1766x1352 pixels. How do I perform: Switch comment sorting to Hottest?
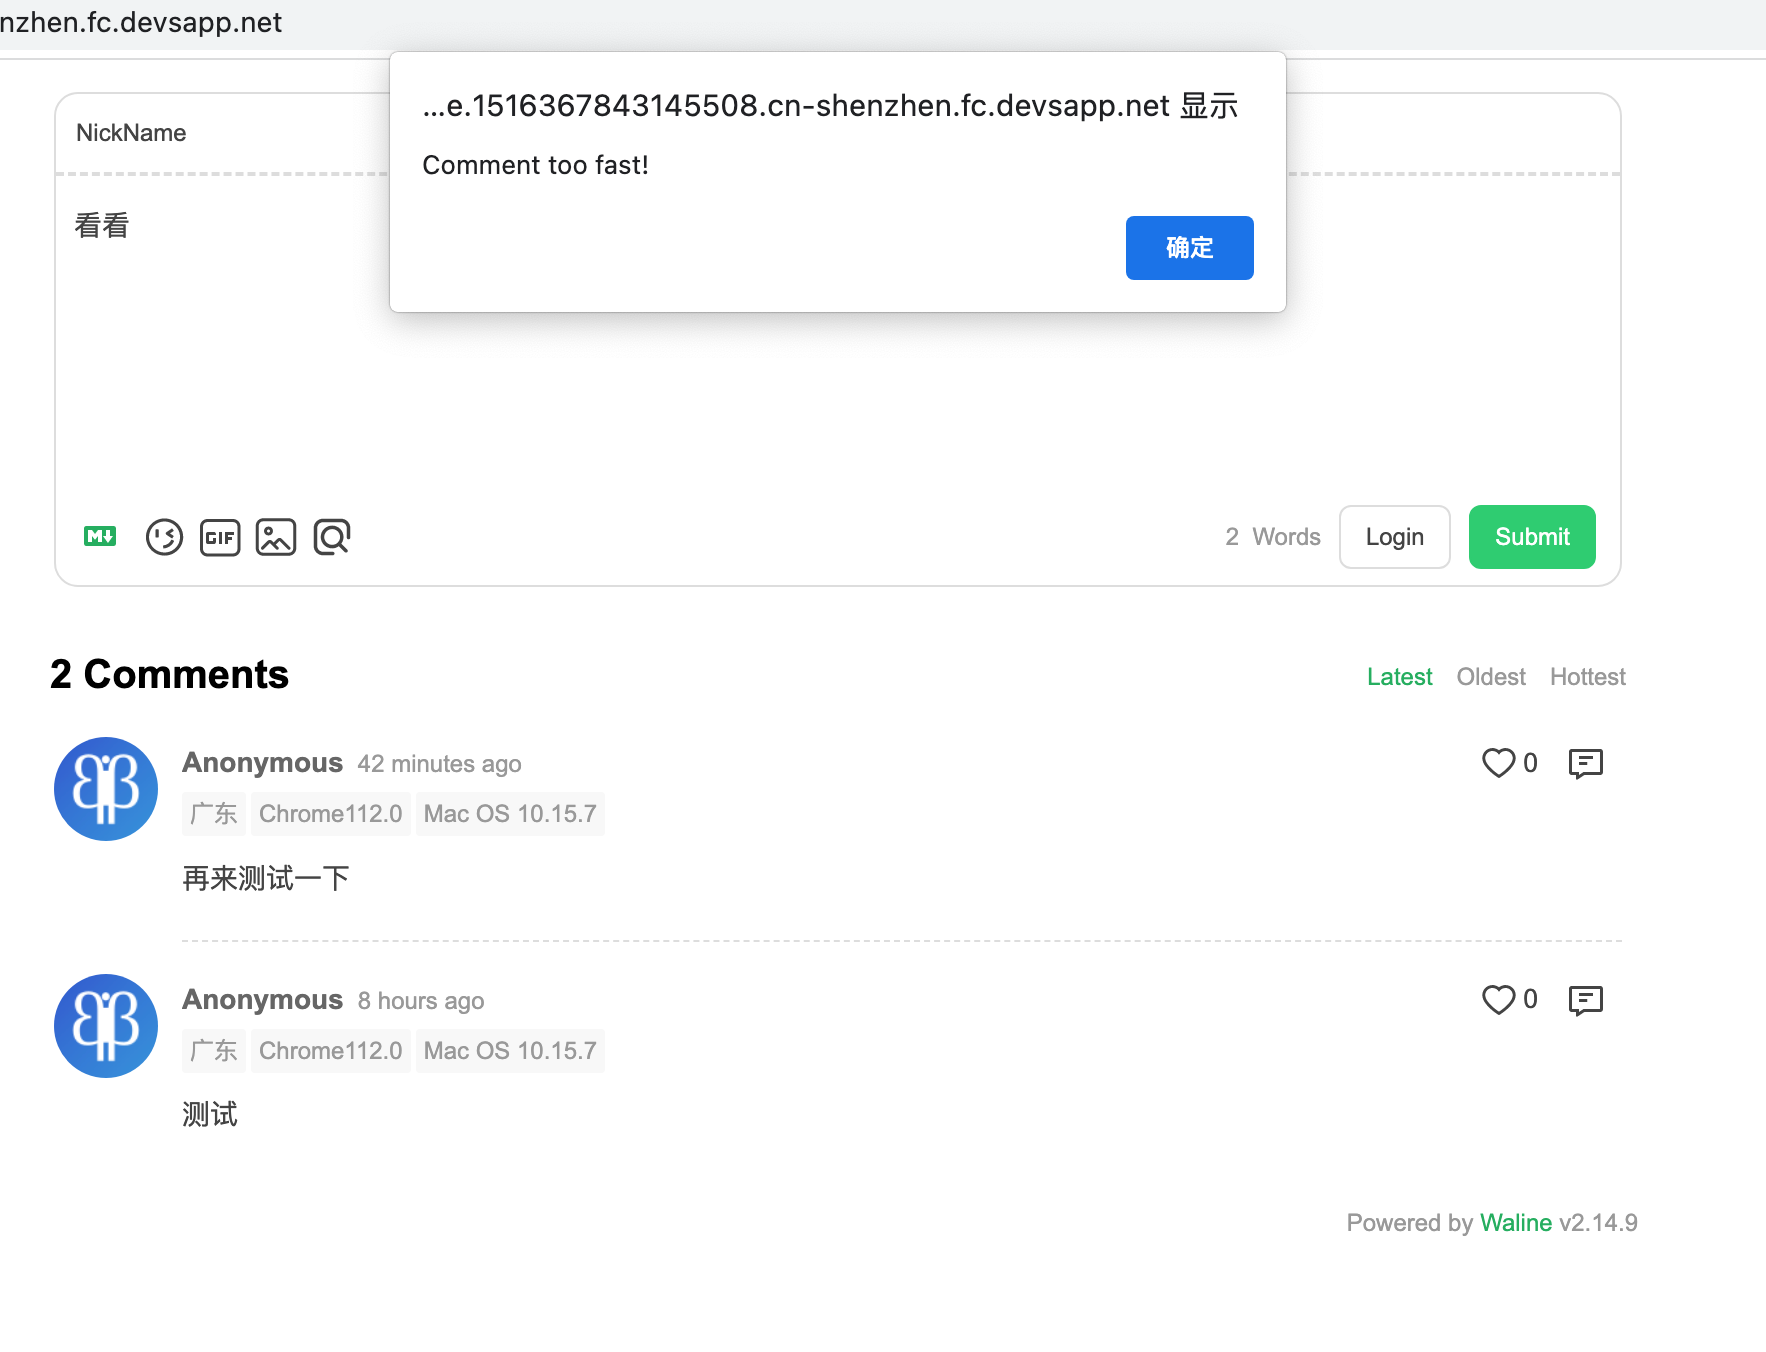[x=1587, y=676]
